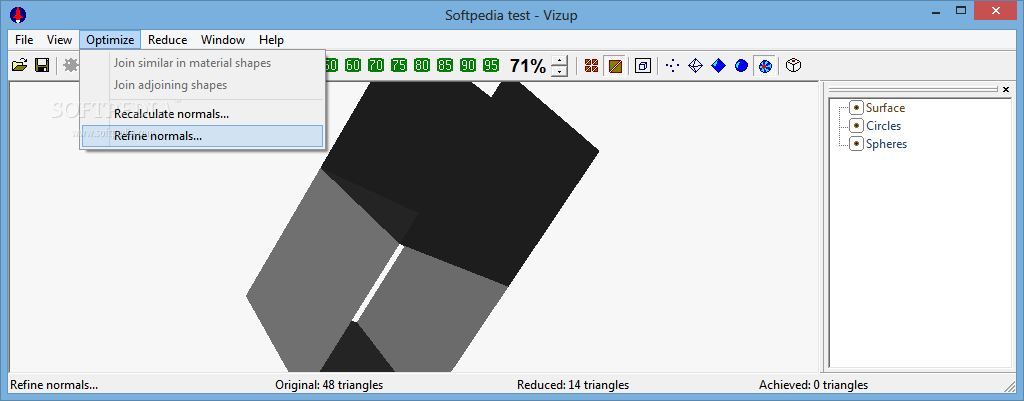Click the 71% reduction percentage value
Viewport: 1024px width, 401px height.
(x=528, y=65)
